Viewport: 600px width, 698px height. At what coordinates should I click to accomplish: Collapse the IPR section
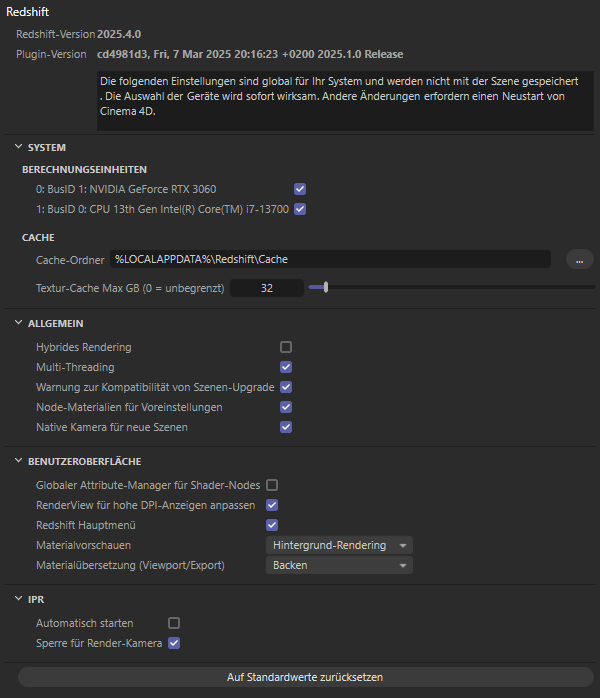[x=18, y=599]
